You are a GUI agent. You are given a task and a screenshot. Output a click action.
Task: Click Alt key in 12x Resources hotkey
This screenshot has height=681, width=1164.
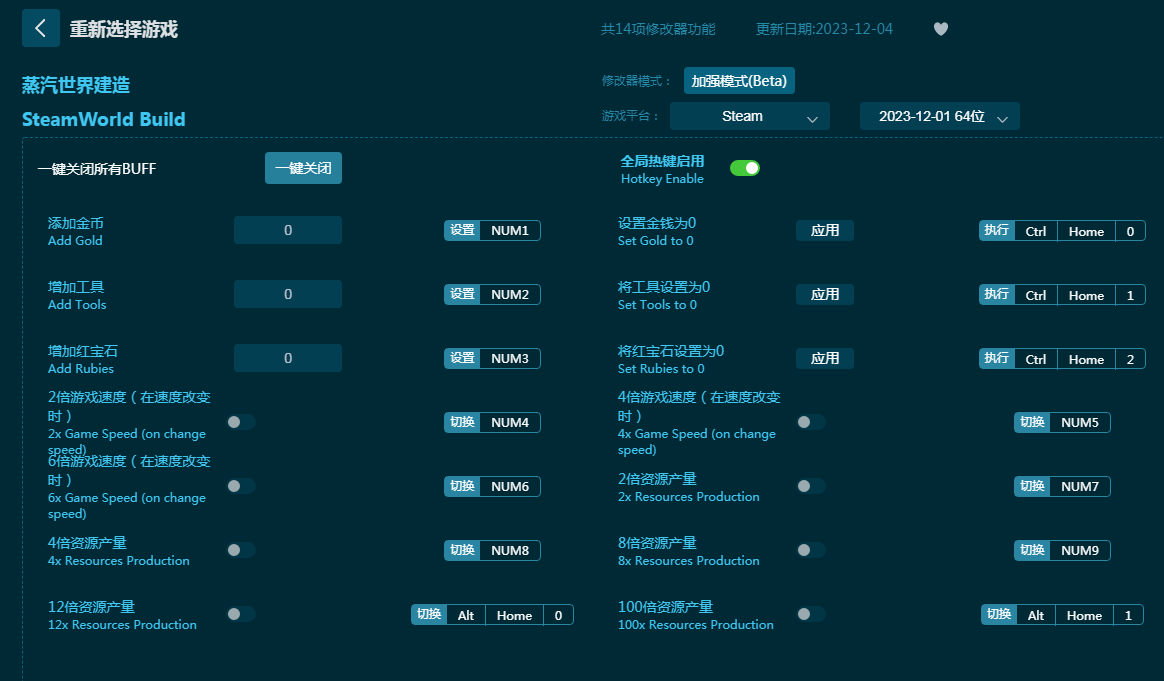point(465,615)
